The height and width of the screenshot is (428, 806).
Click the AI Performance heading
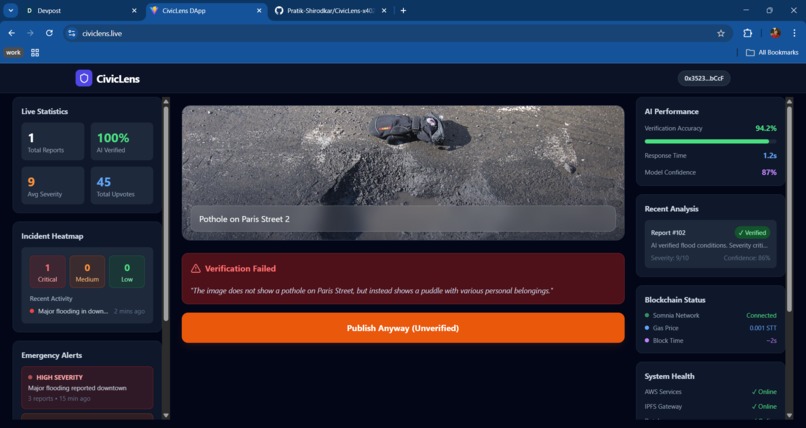[671, 111]
